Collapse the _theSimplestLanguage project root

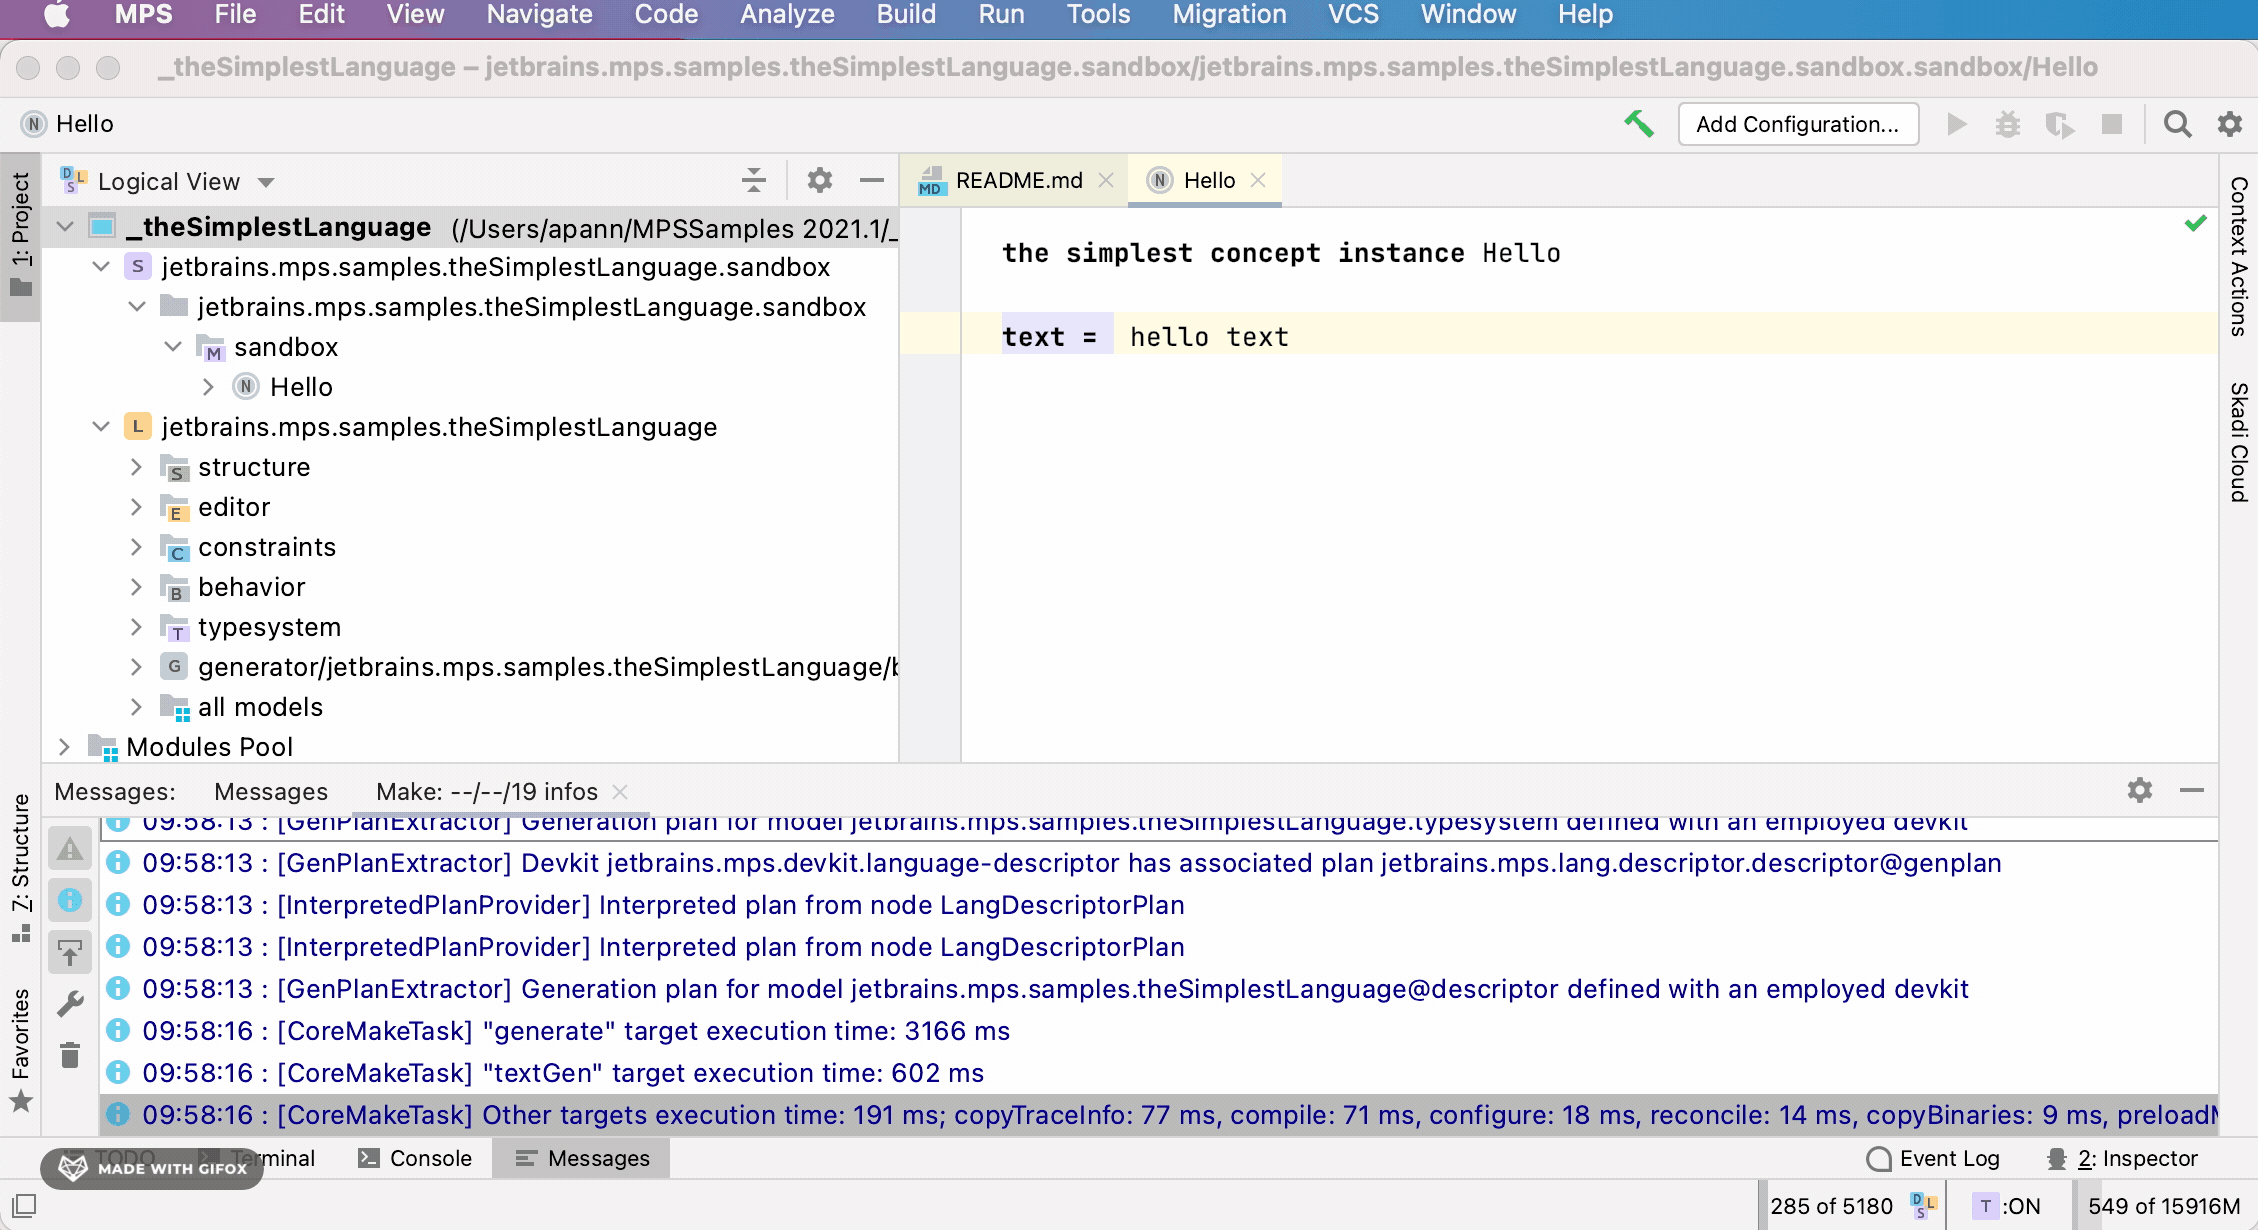click(x=65, y=227)
